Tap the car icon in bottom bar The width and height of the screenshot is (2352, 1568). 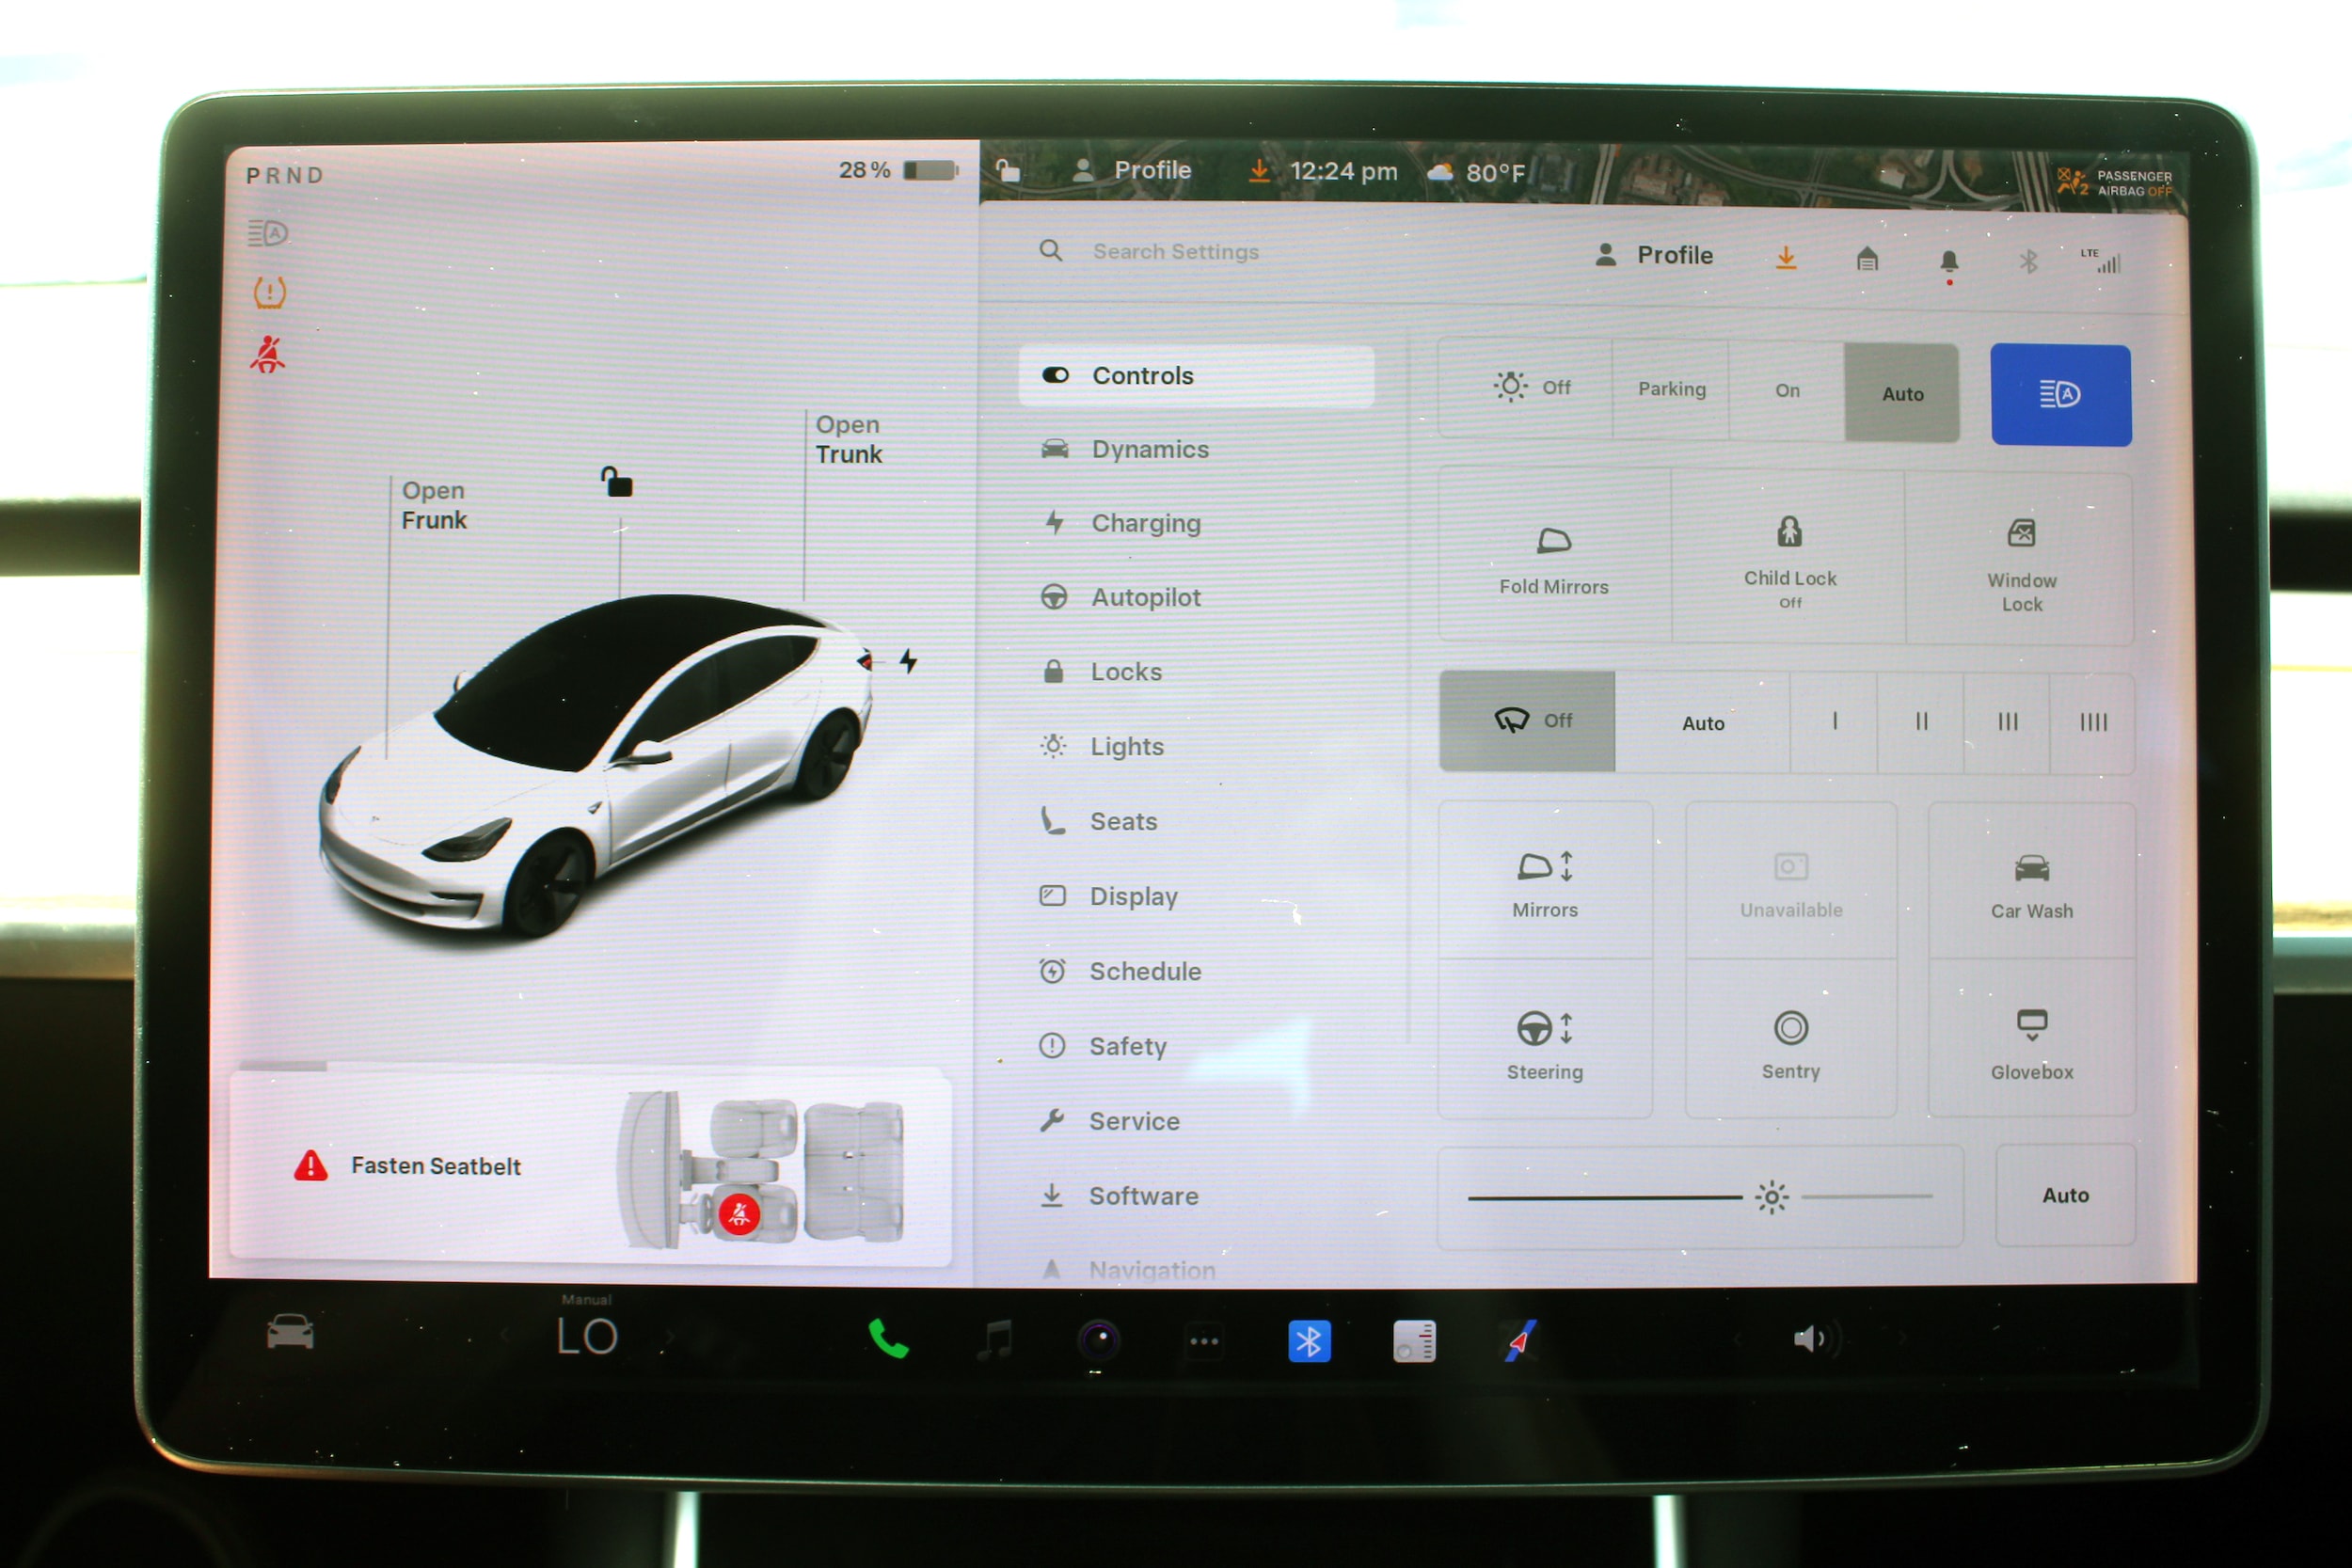(290, 1333)
